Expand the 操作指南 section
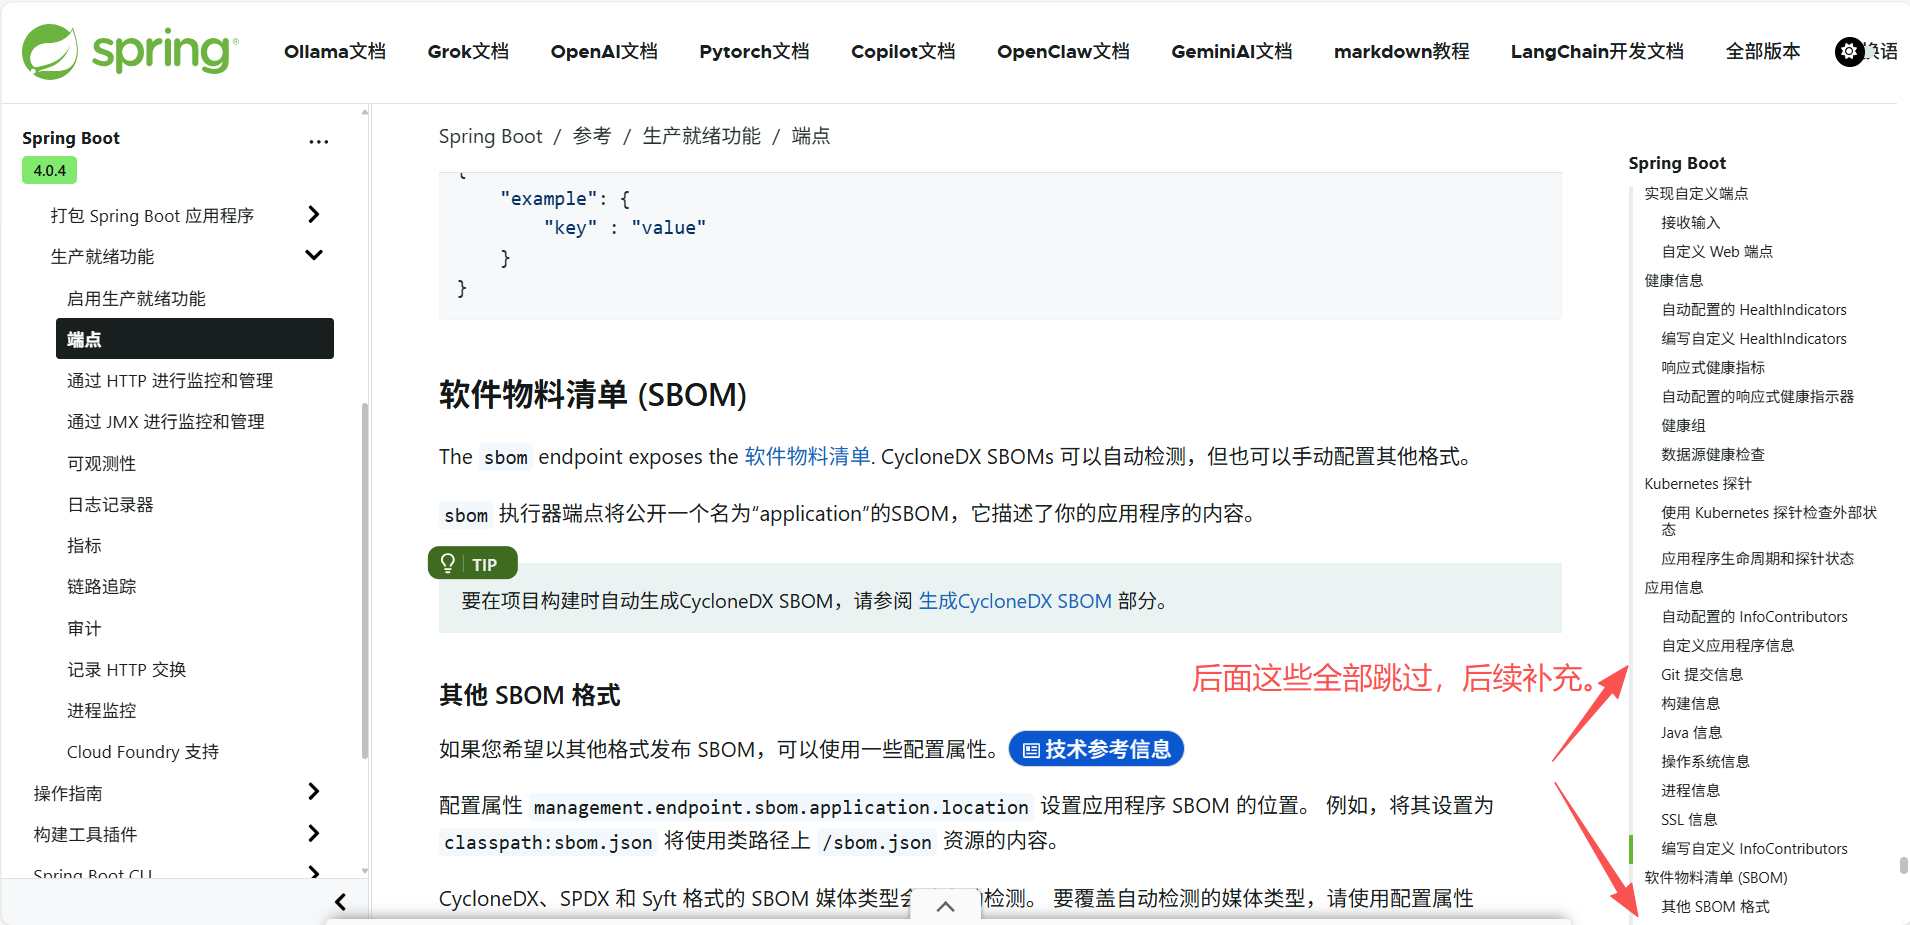Viewport: 1910px width, 925px height. [x=313, y=792]
